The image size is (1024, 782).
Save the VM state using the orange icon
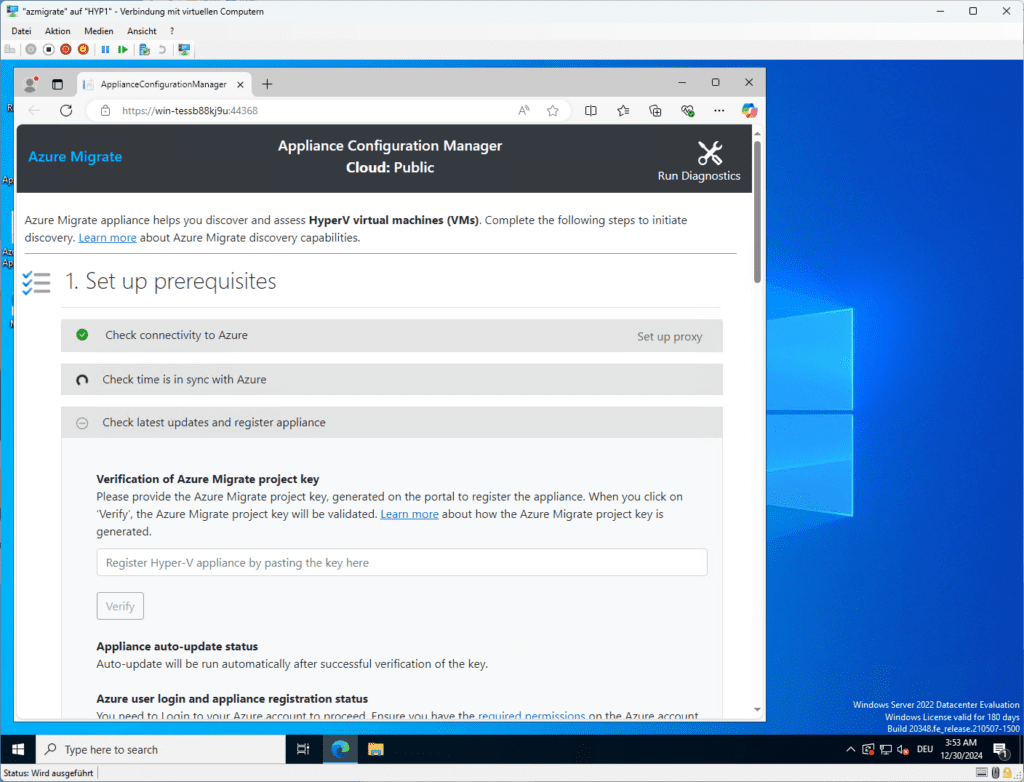(x=83, y=49)
